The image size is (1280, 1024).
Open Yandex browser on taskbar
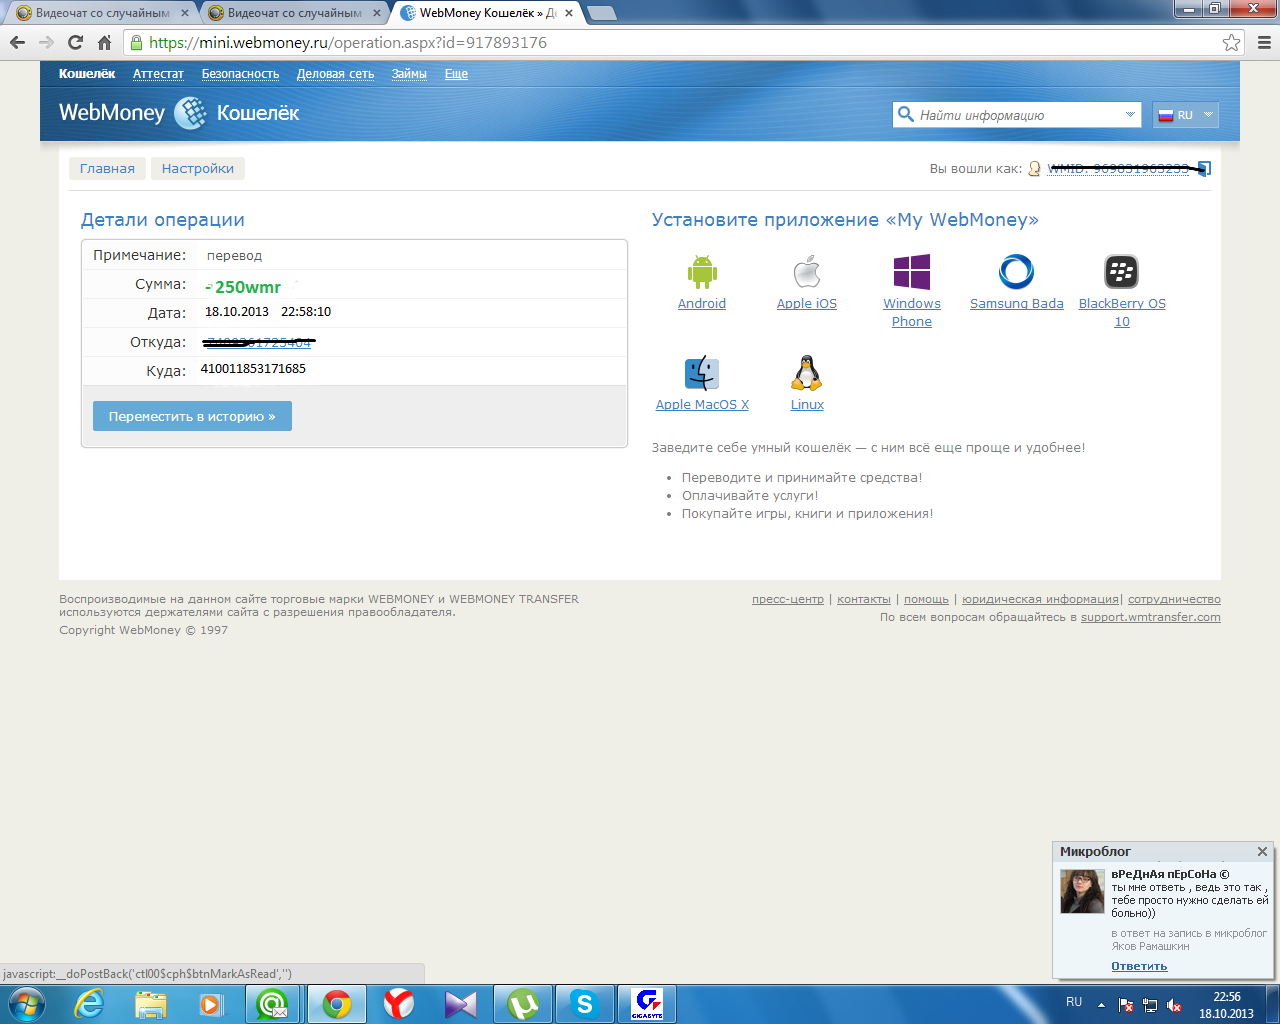point(399,1004)
